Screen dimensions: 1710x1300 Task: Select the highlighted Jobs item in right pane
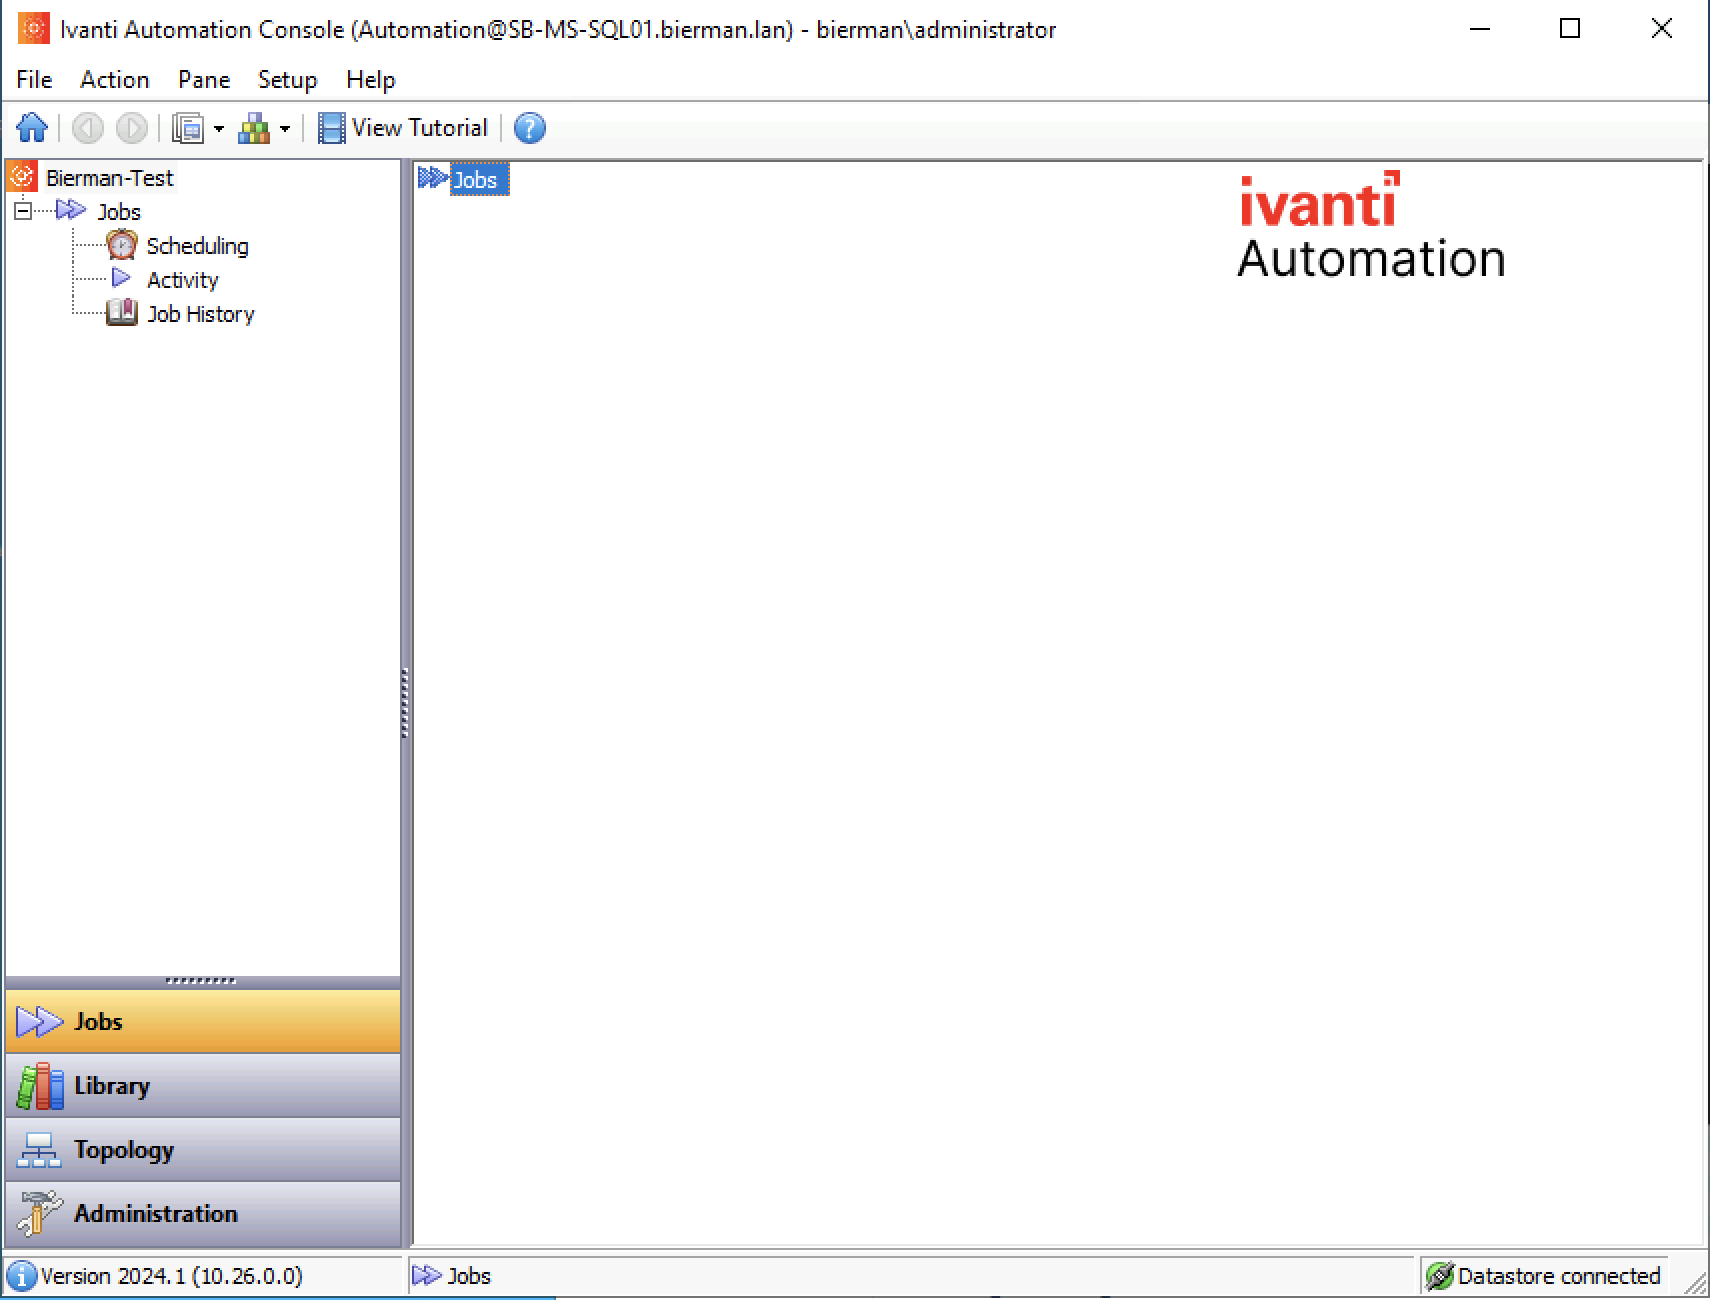pyautogui.click(x=480, y=180)
